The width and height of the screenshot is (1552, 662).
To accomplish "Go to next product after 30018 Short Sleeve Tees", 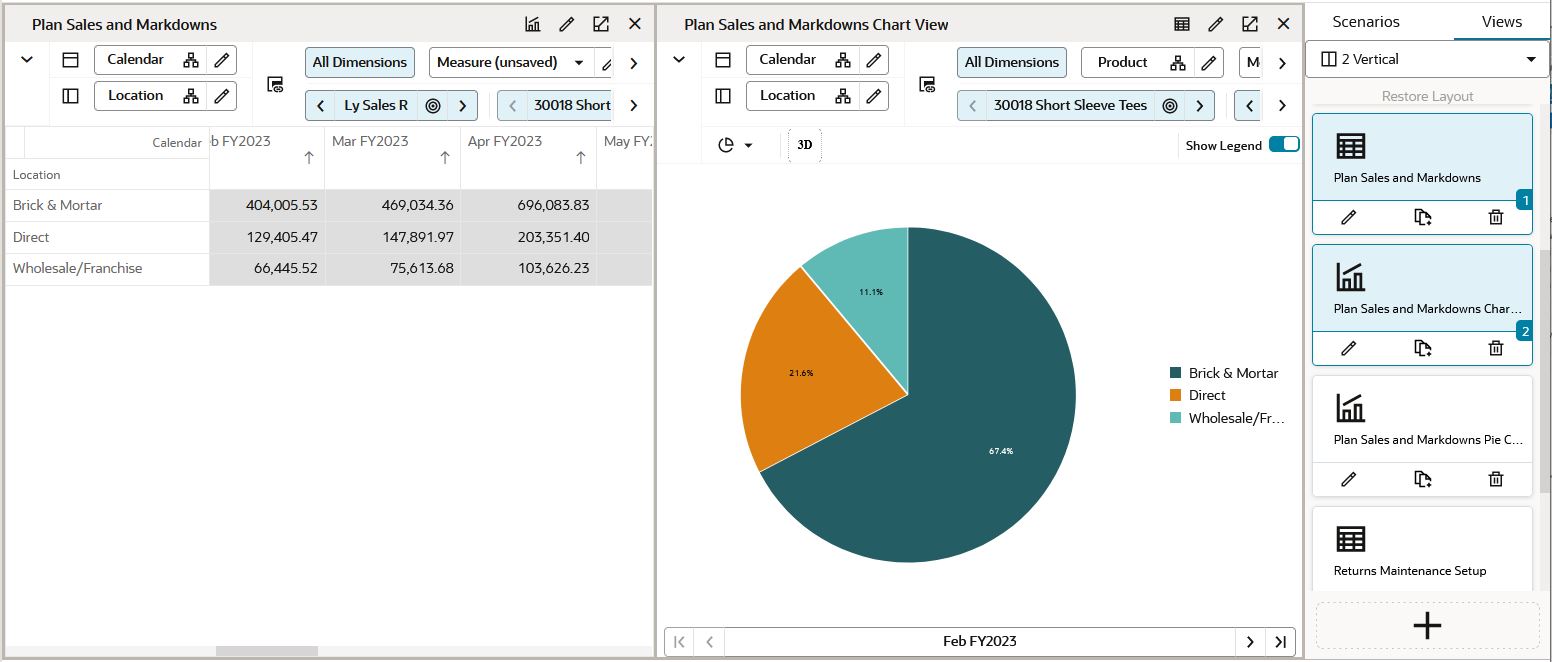I will coord(1199,105).
